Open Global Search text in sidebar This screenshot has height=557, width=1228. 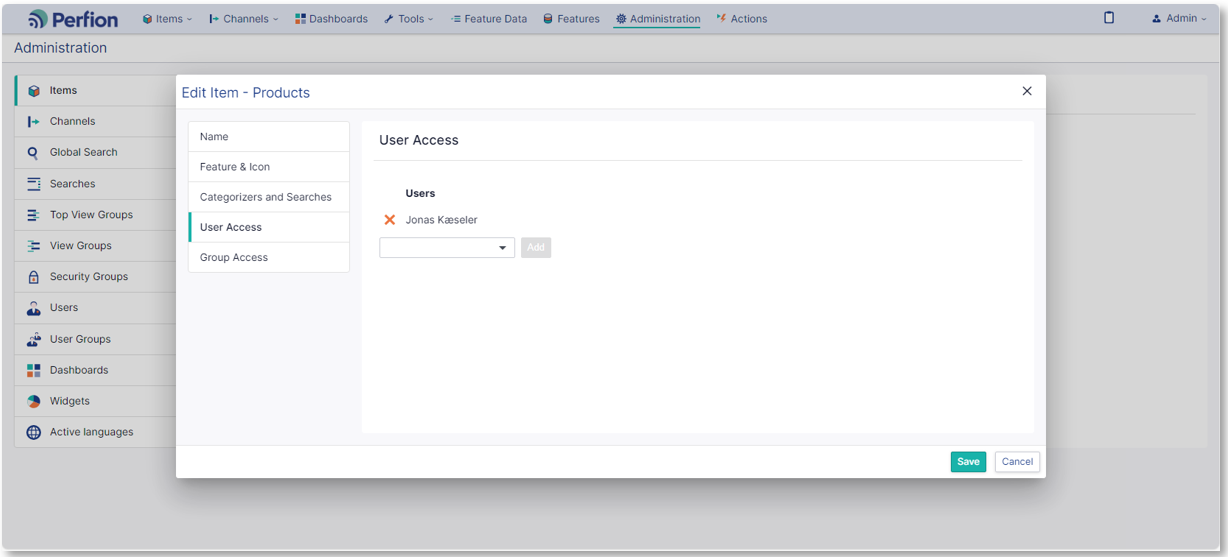(x=84, y=152)
